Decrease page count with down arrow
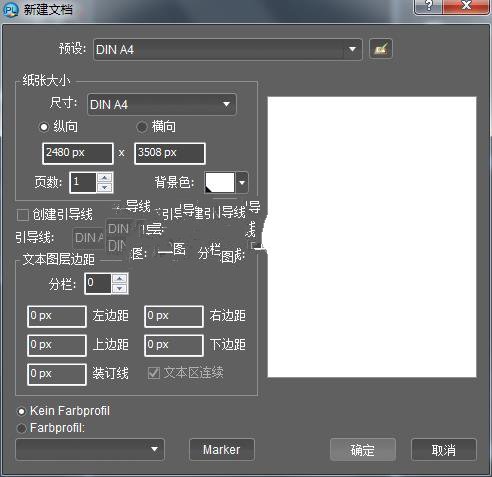This screenshot has height=477, width=492. coord(105,187)
